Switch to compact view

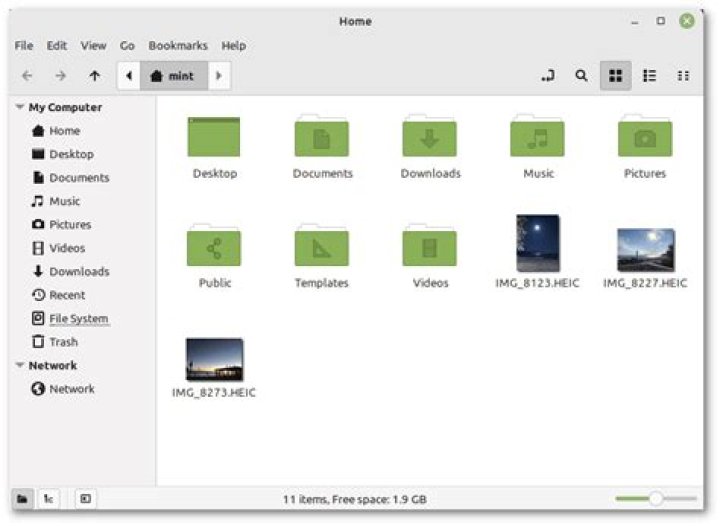point(683,76)
